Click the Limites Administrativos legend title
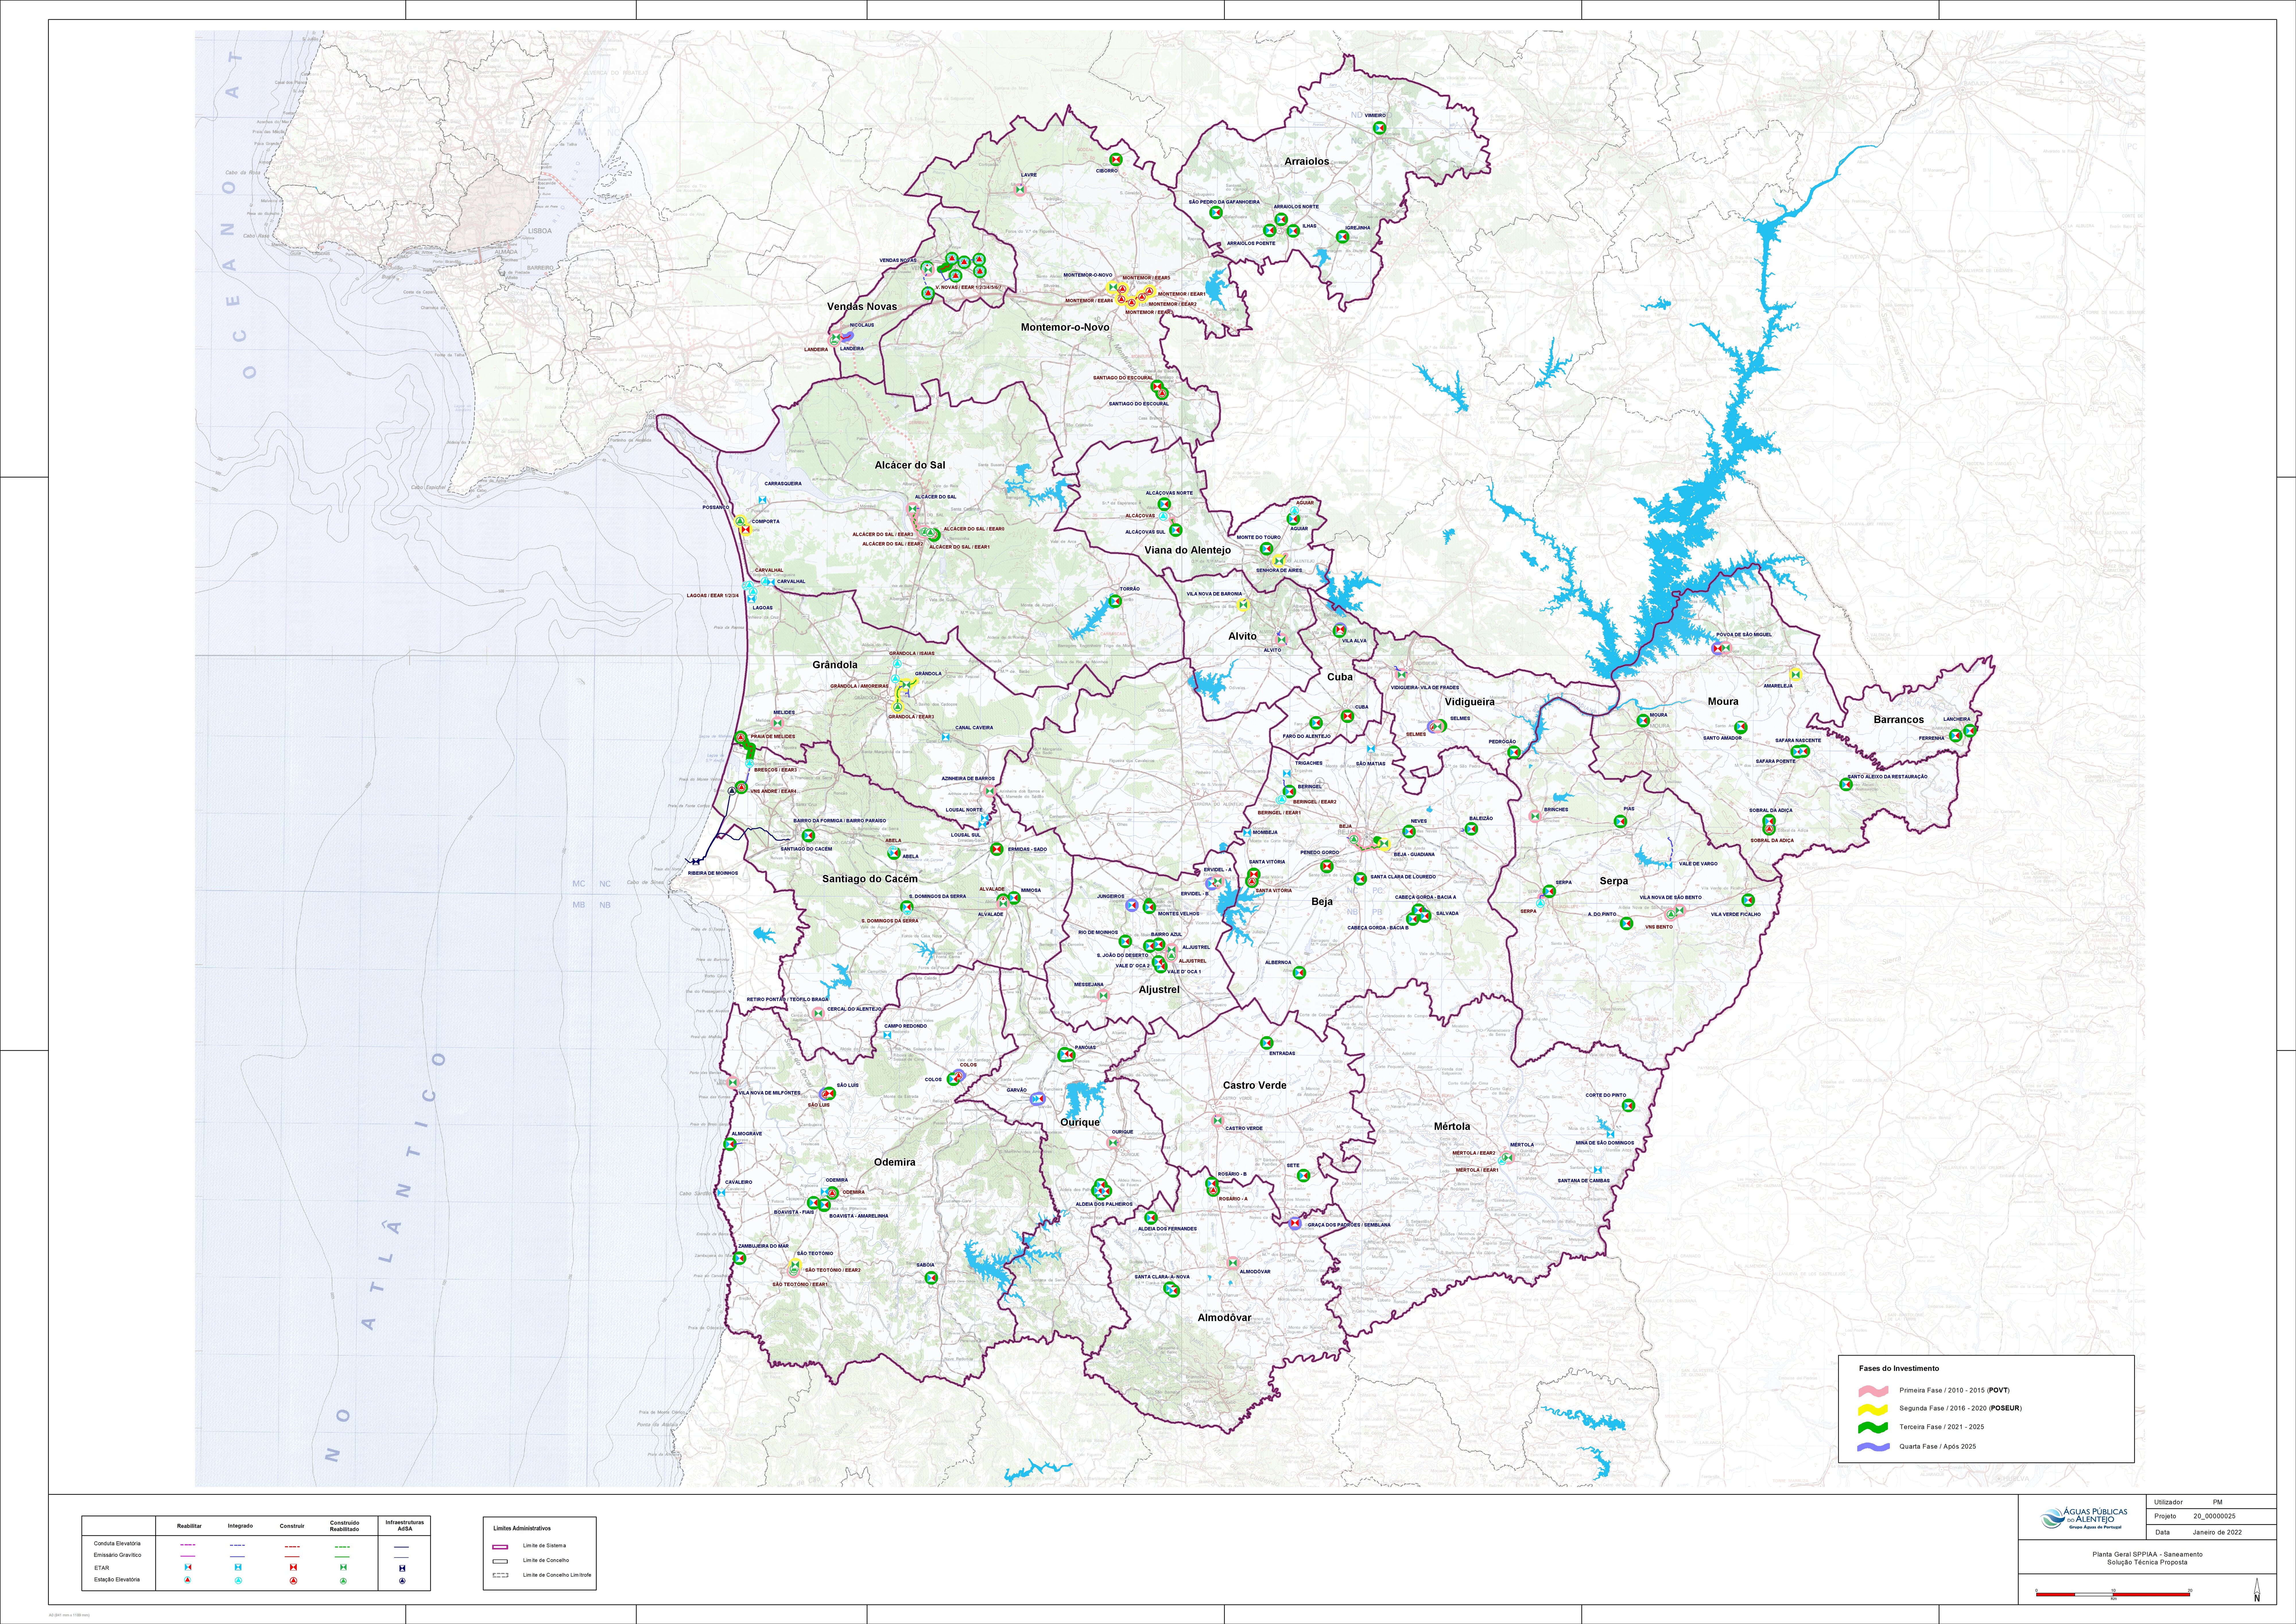This screenshot has width=2296, height=1624. (x=522, y=1528)
